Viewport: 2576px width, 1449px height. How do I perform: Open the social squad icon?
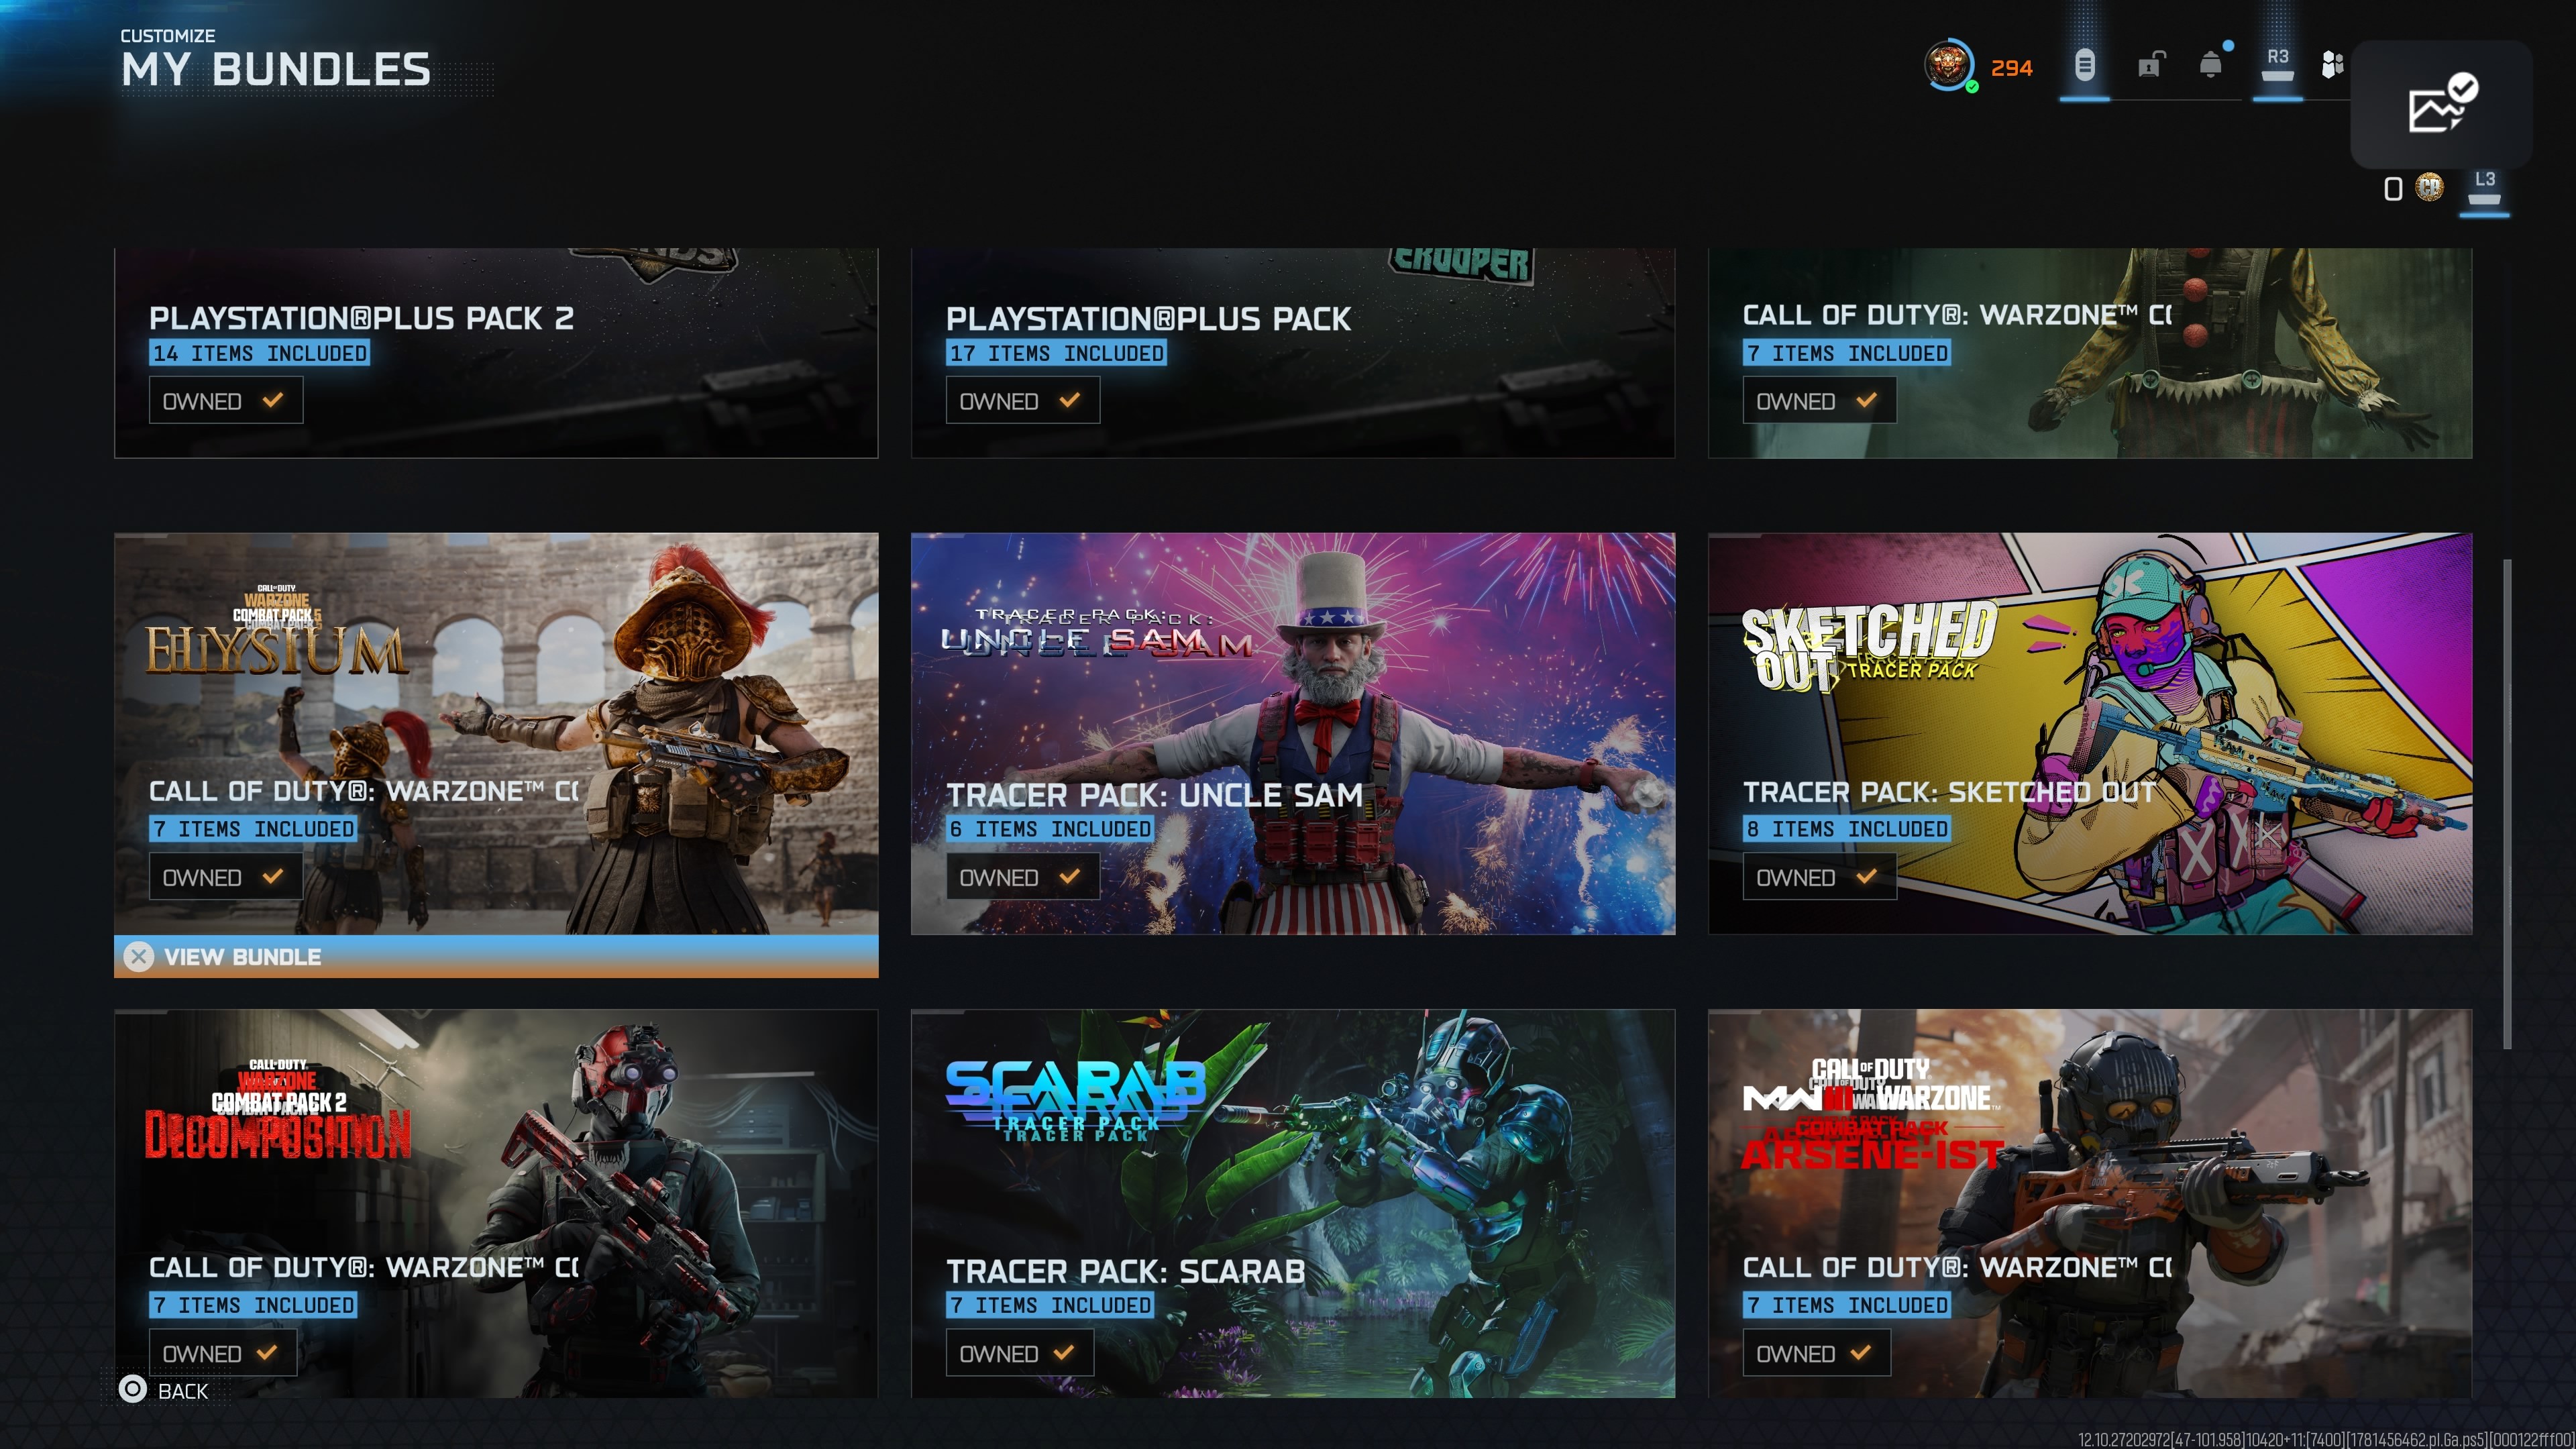click(2332, 65)
